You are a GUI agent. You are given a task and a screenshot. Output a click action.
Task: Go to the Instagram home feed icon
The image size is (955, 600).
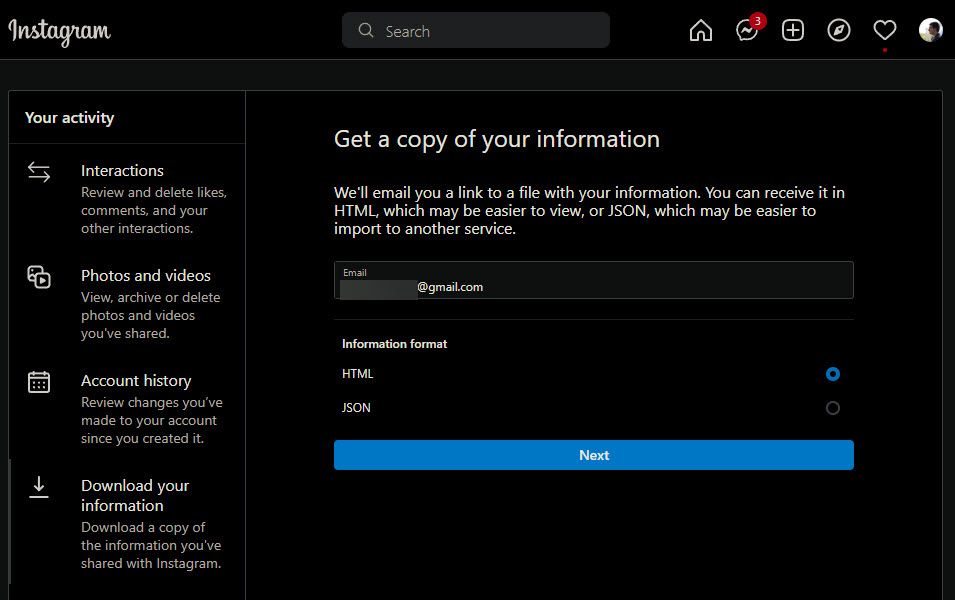[701, 31]
